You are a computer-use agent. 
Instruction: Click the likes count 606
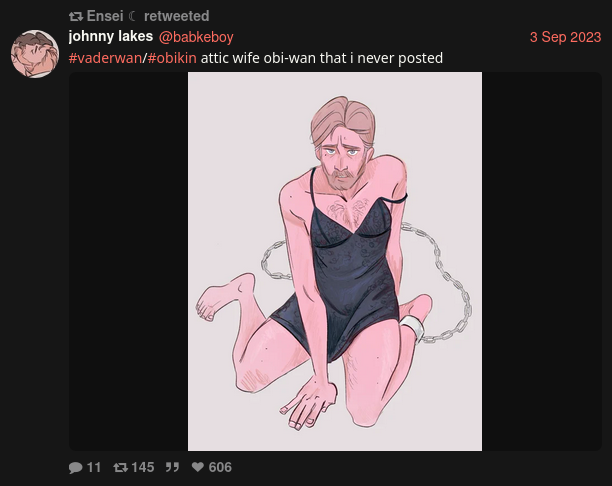[220, 467]
